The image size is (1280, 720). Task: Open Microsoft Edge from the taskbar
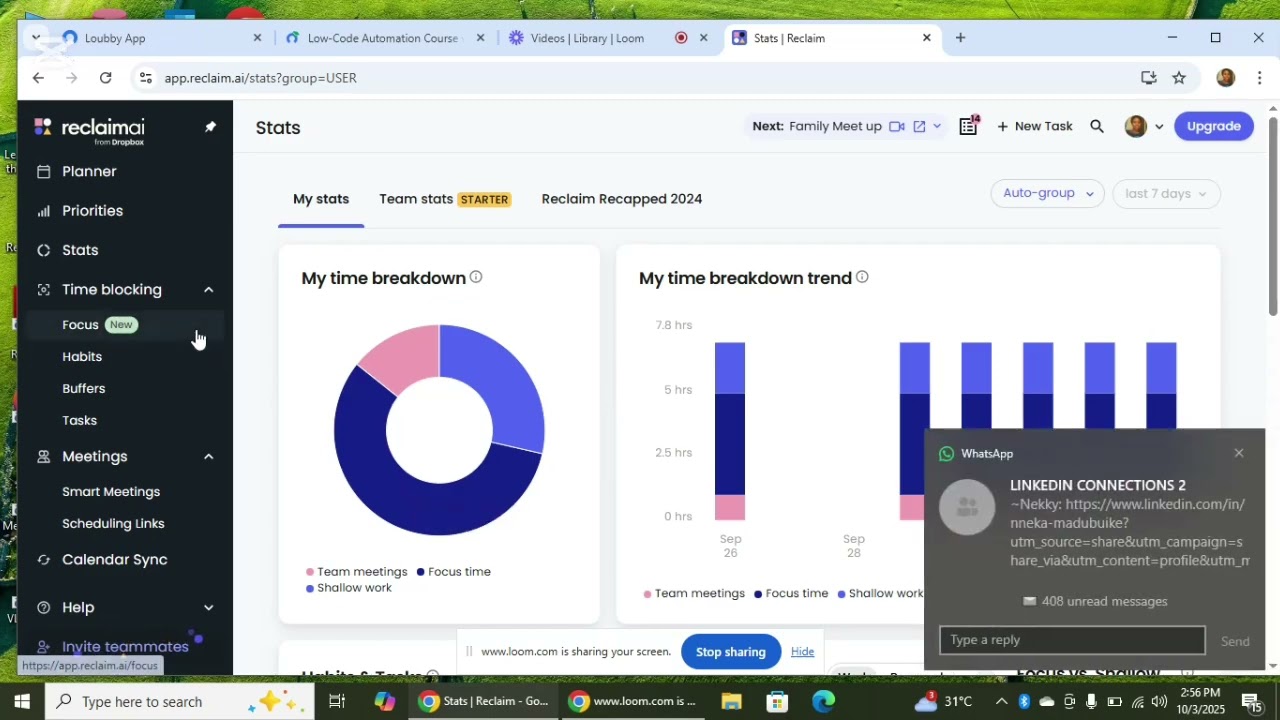[x=823, y=702]
